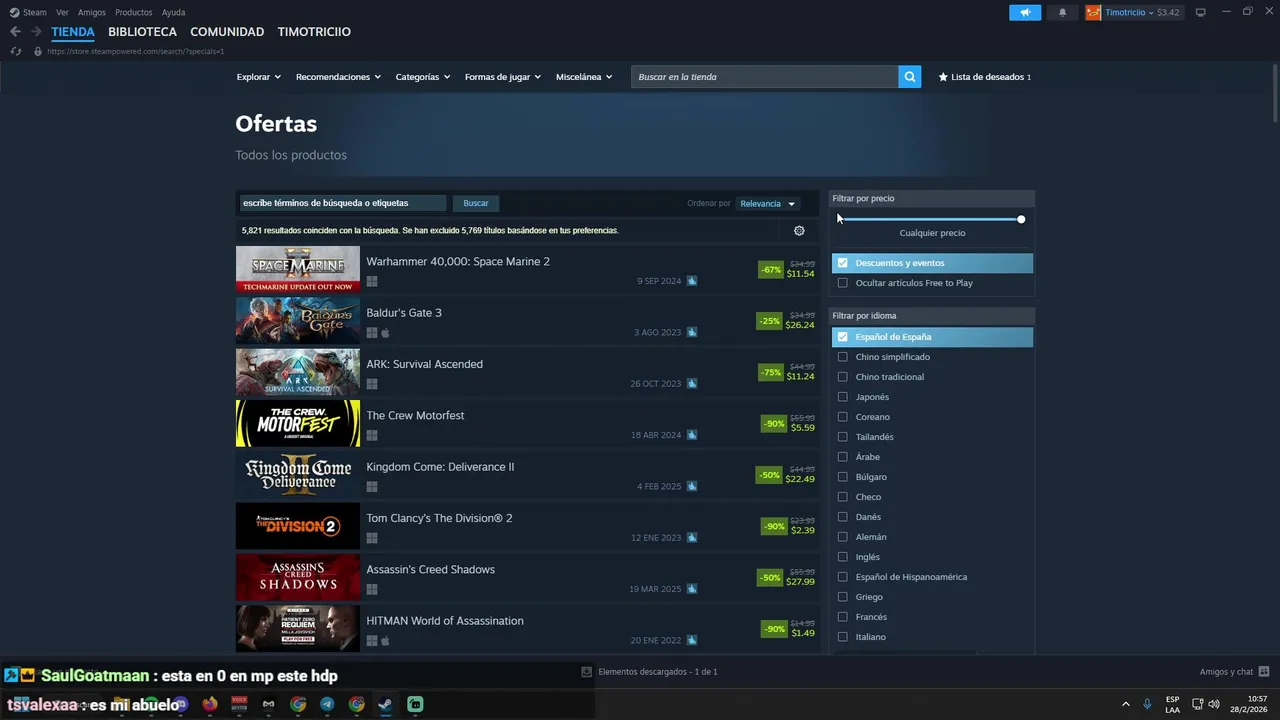
Task: Switch to the BIBLIOTECA tab
Action: tap(142, 32)
